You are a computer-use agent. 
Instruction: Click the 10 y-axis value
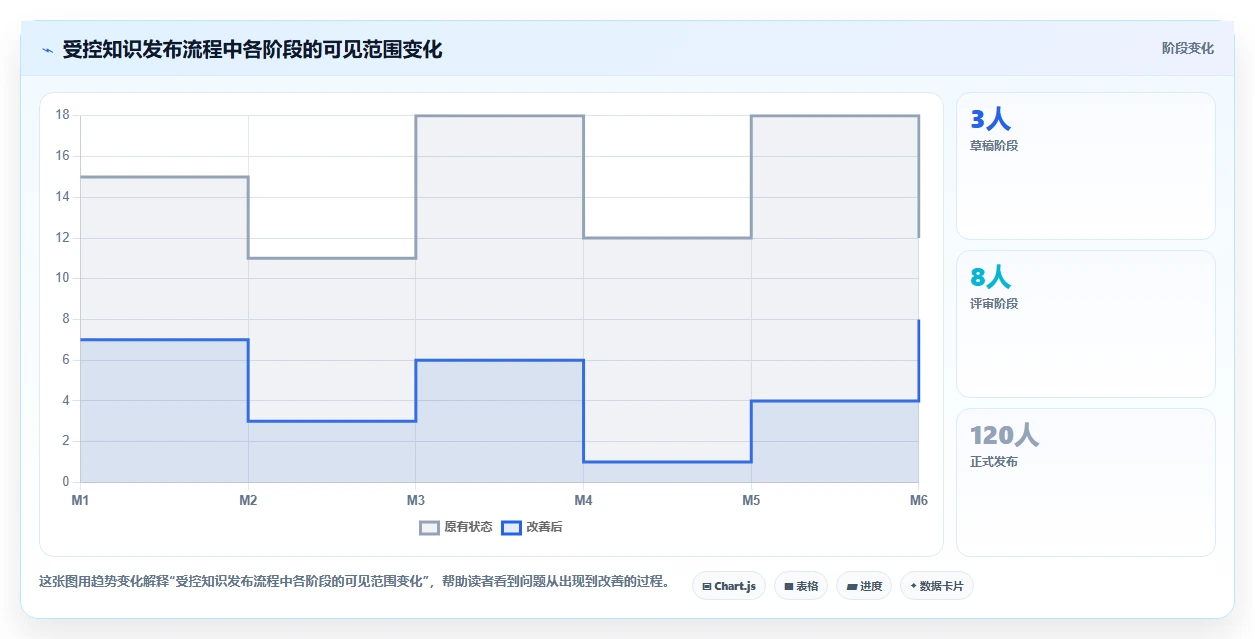click(62, 278)
